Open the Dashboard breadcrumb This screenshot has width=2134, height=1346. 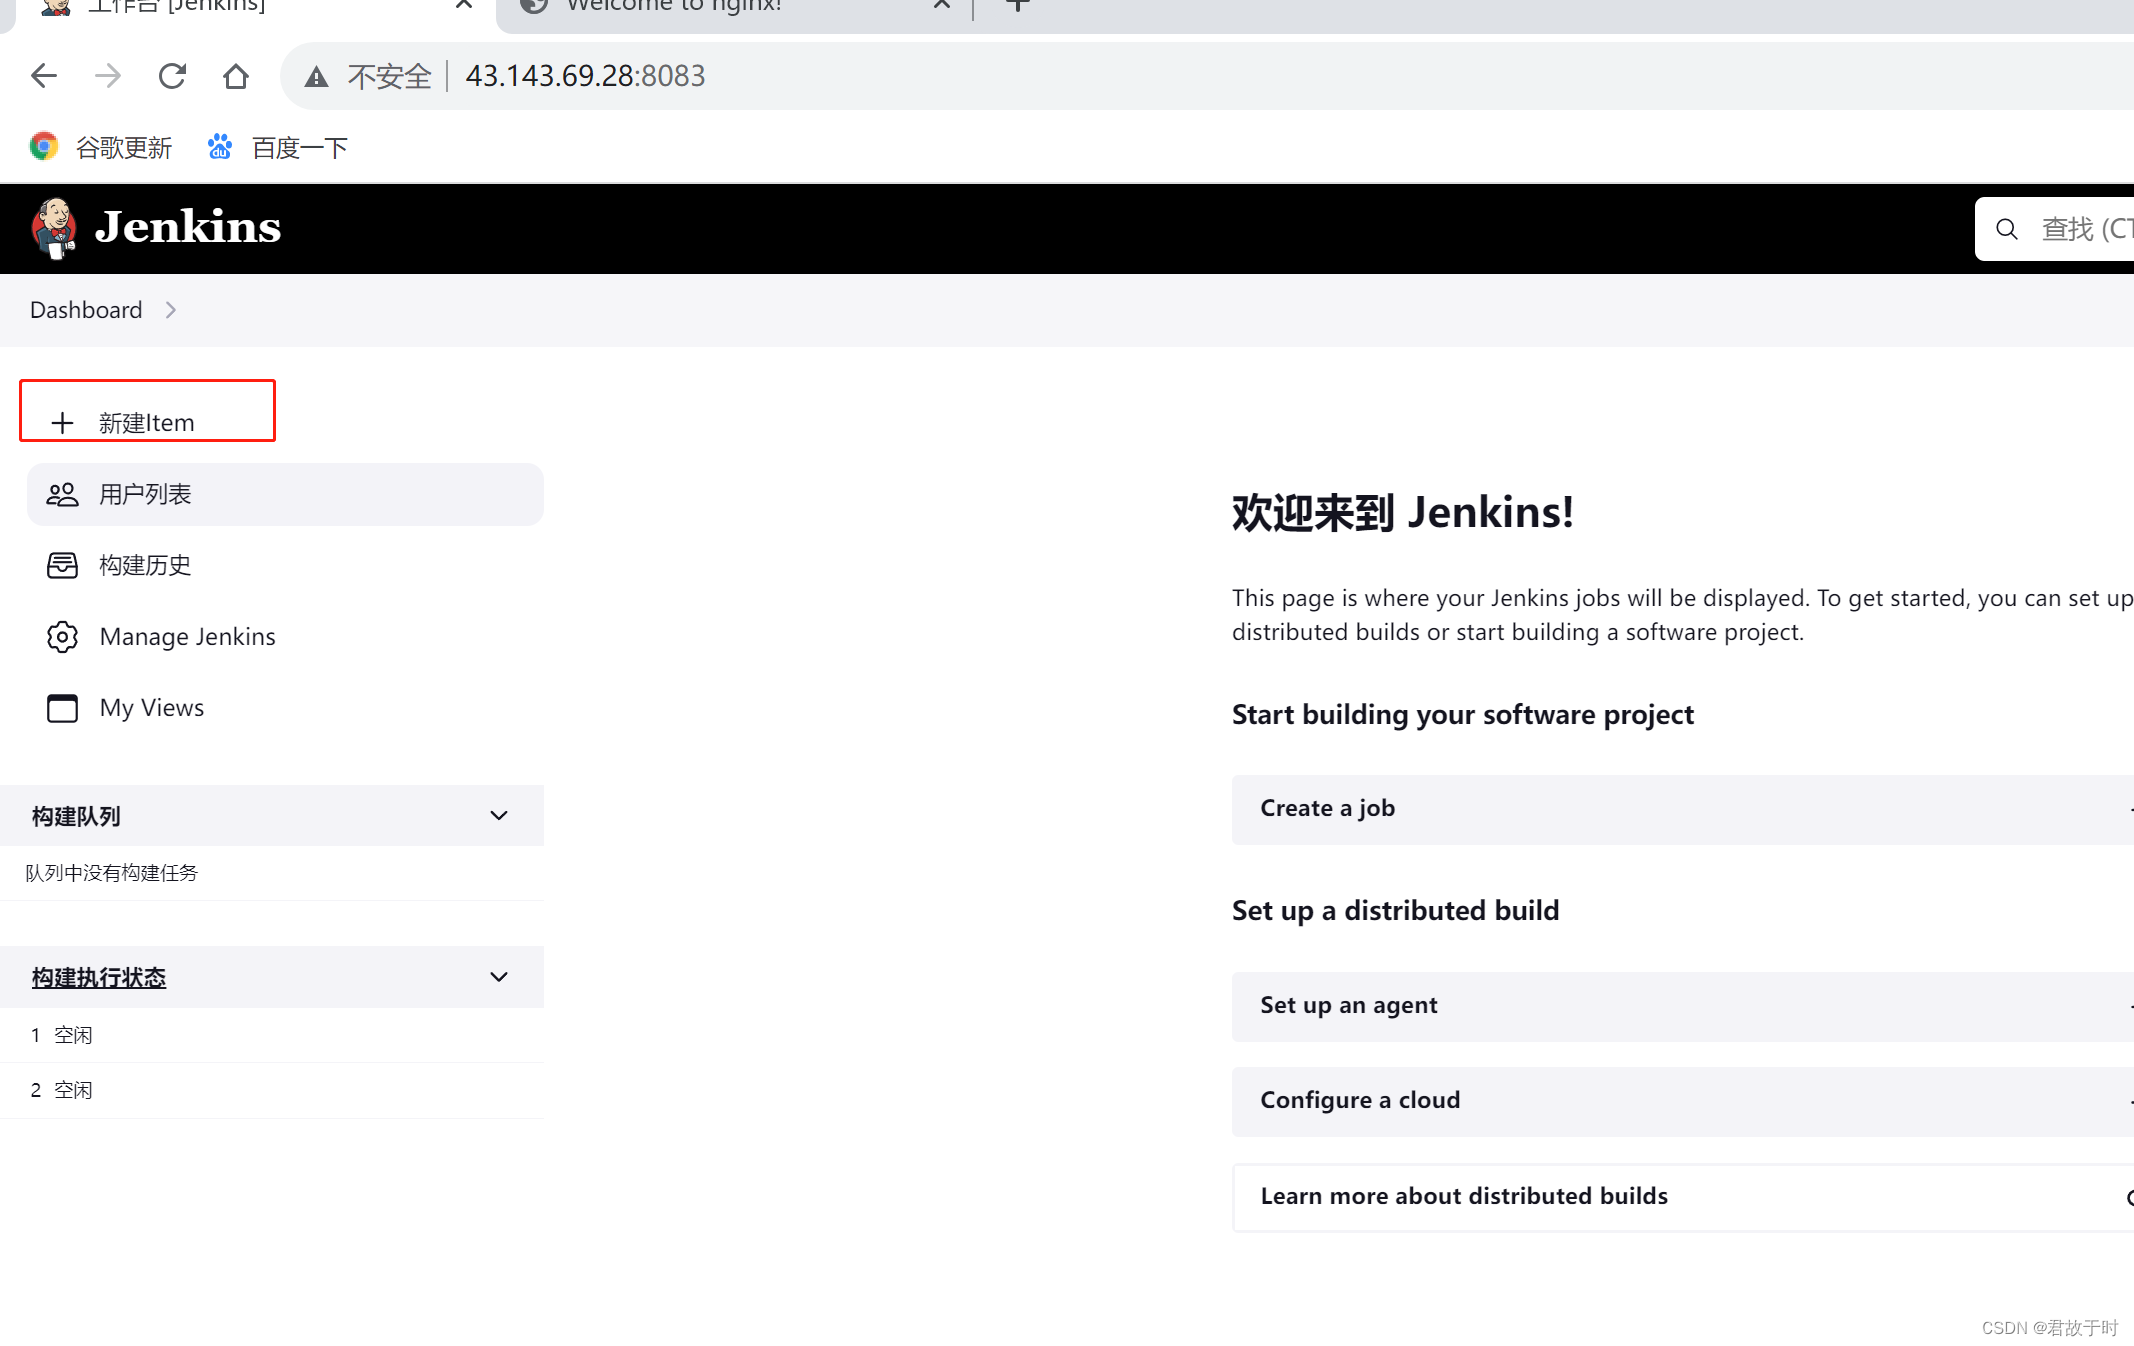coord(86,310)
